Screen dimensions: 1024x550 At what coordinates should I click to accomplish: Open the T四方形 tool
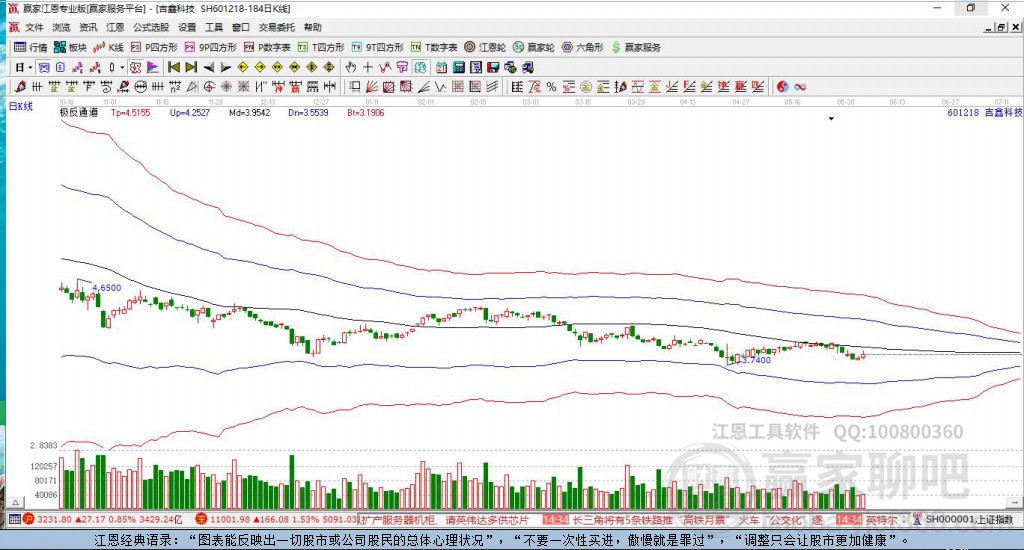321,47
